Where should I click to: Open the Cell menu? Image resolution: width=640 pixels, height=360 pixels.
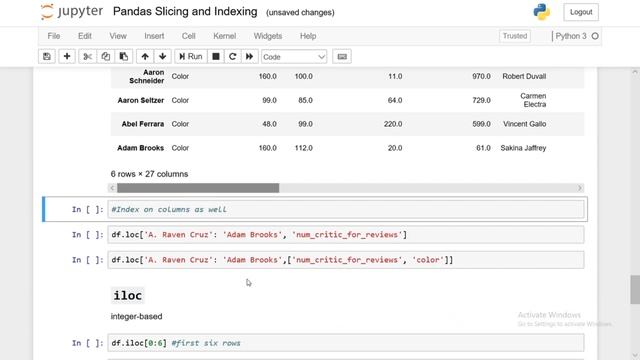(189, 36)
